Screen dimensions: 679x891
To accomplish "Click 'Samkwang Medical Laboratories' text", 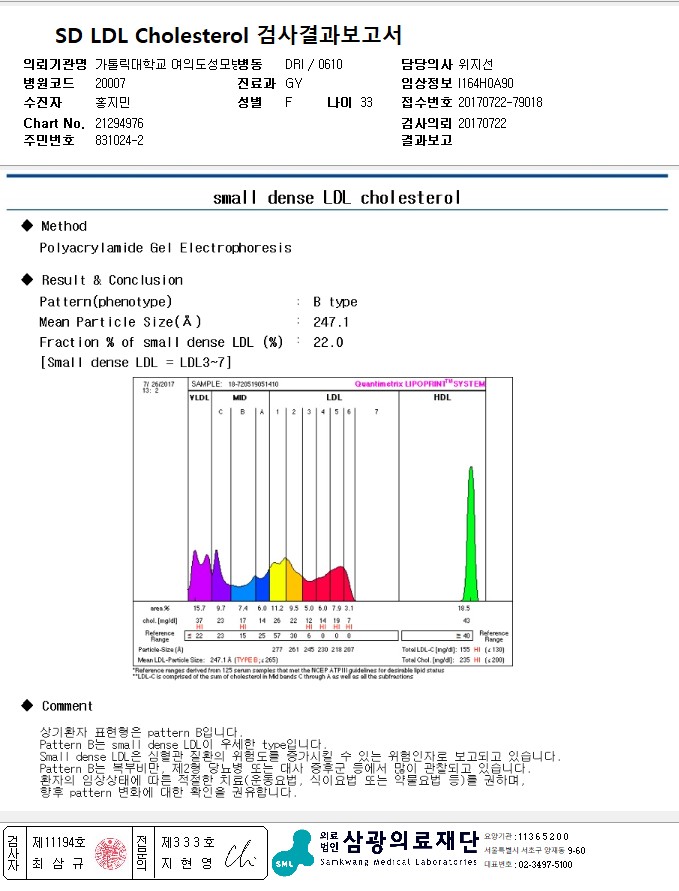I will (x=398, y=862).
